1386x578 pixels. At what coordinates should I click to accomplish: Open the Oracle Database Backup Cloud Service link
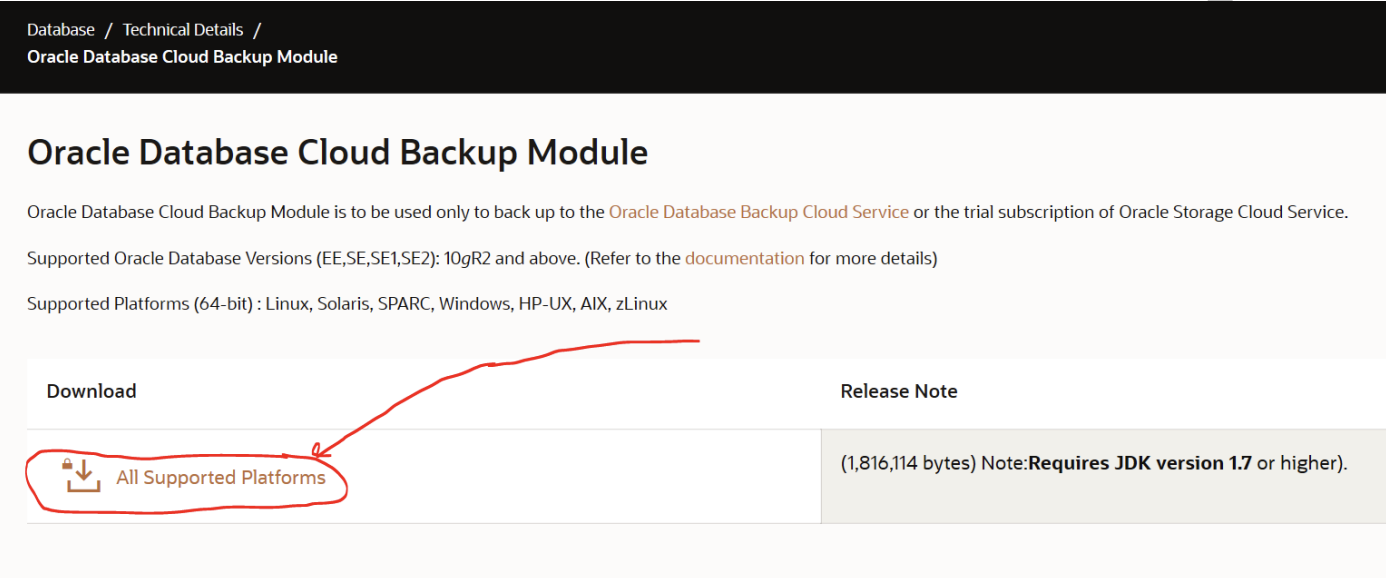click(x=758, y=212)
